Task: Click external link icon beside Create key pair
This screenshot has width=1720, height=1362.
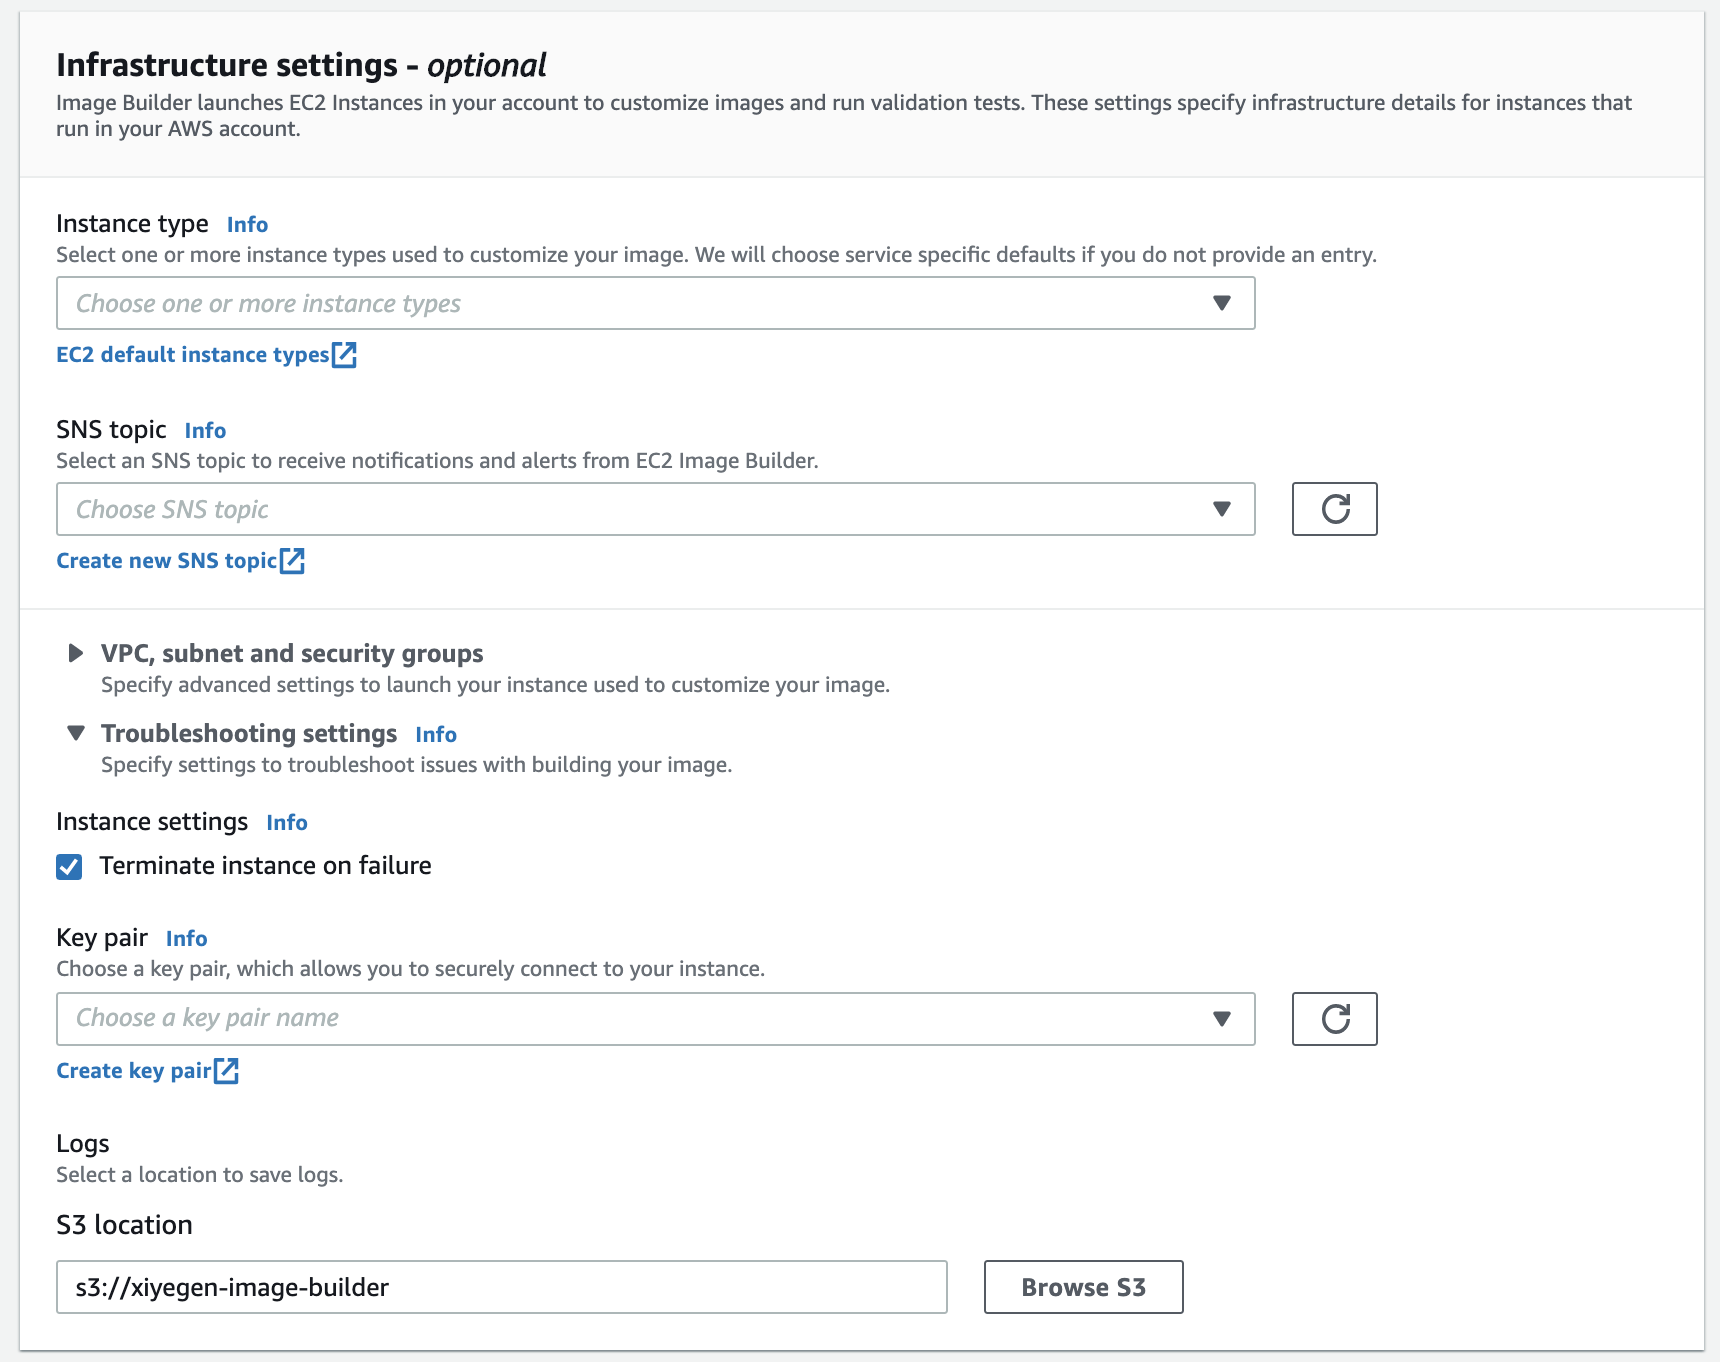Action: point(226,1071)
